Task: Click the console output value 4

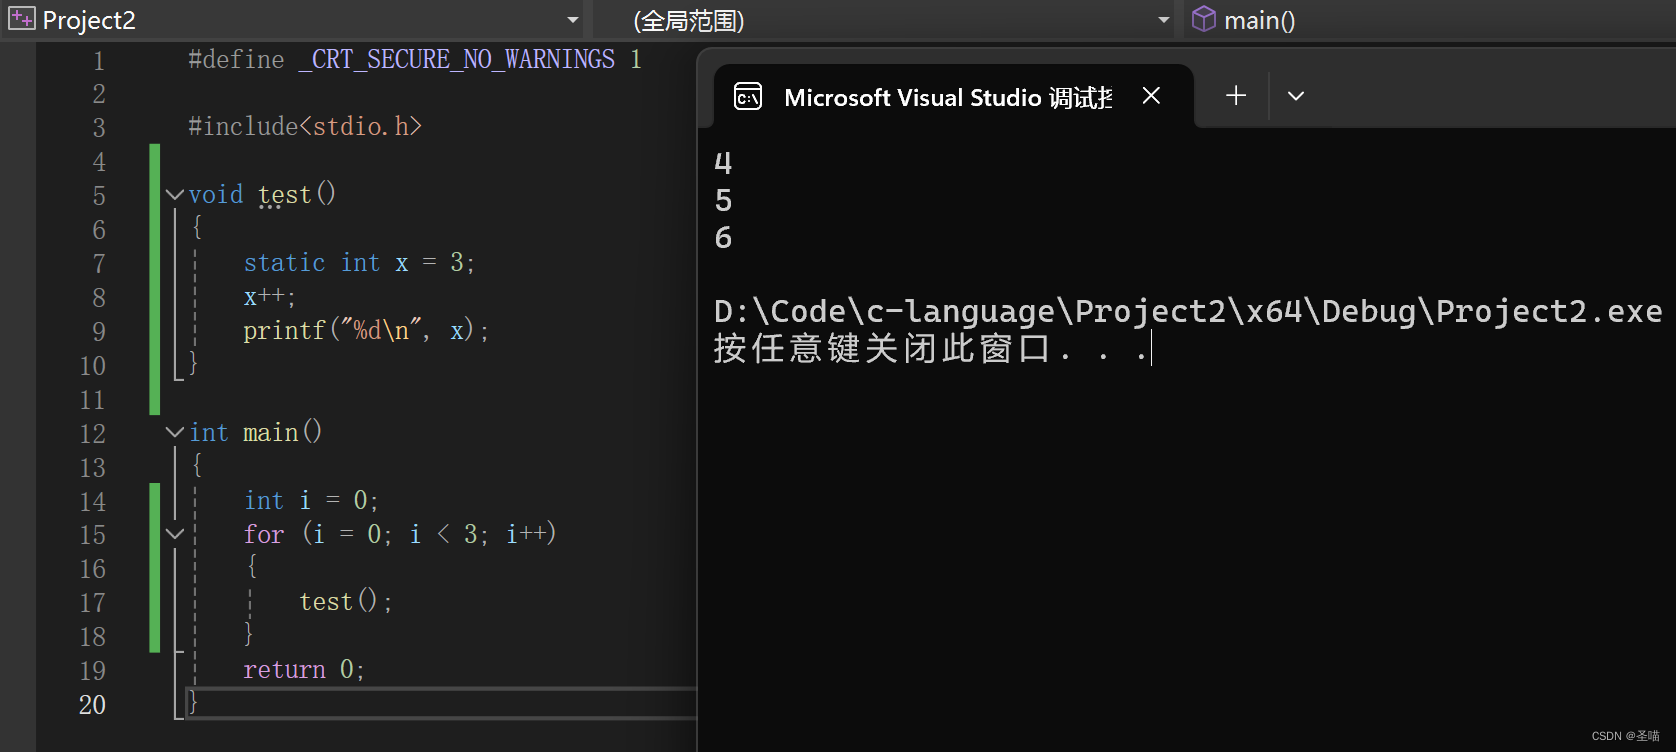Action: pyautogui.click(x=724, y=163)
